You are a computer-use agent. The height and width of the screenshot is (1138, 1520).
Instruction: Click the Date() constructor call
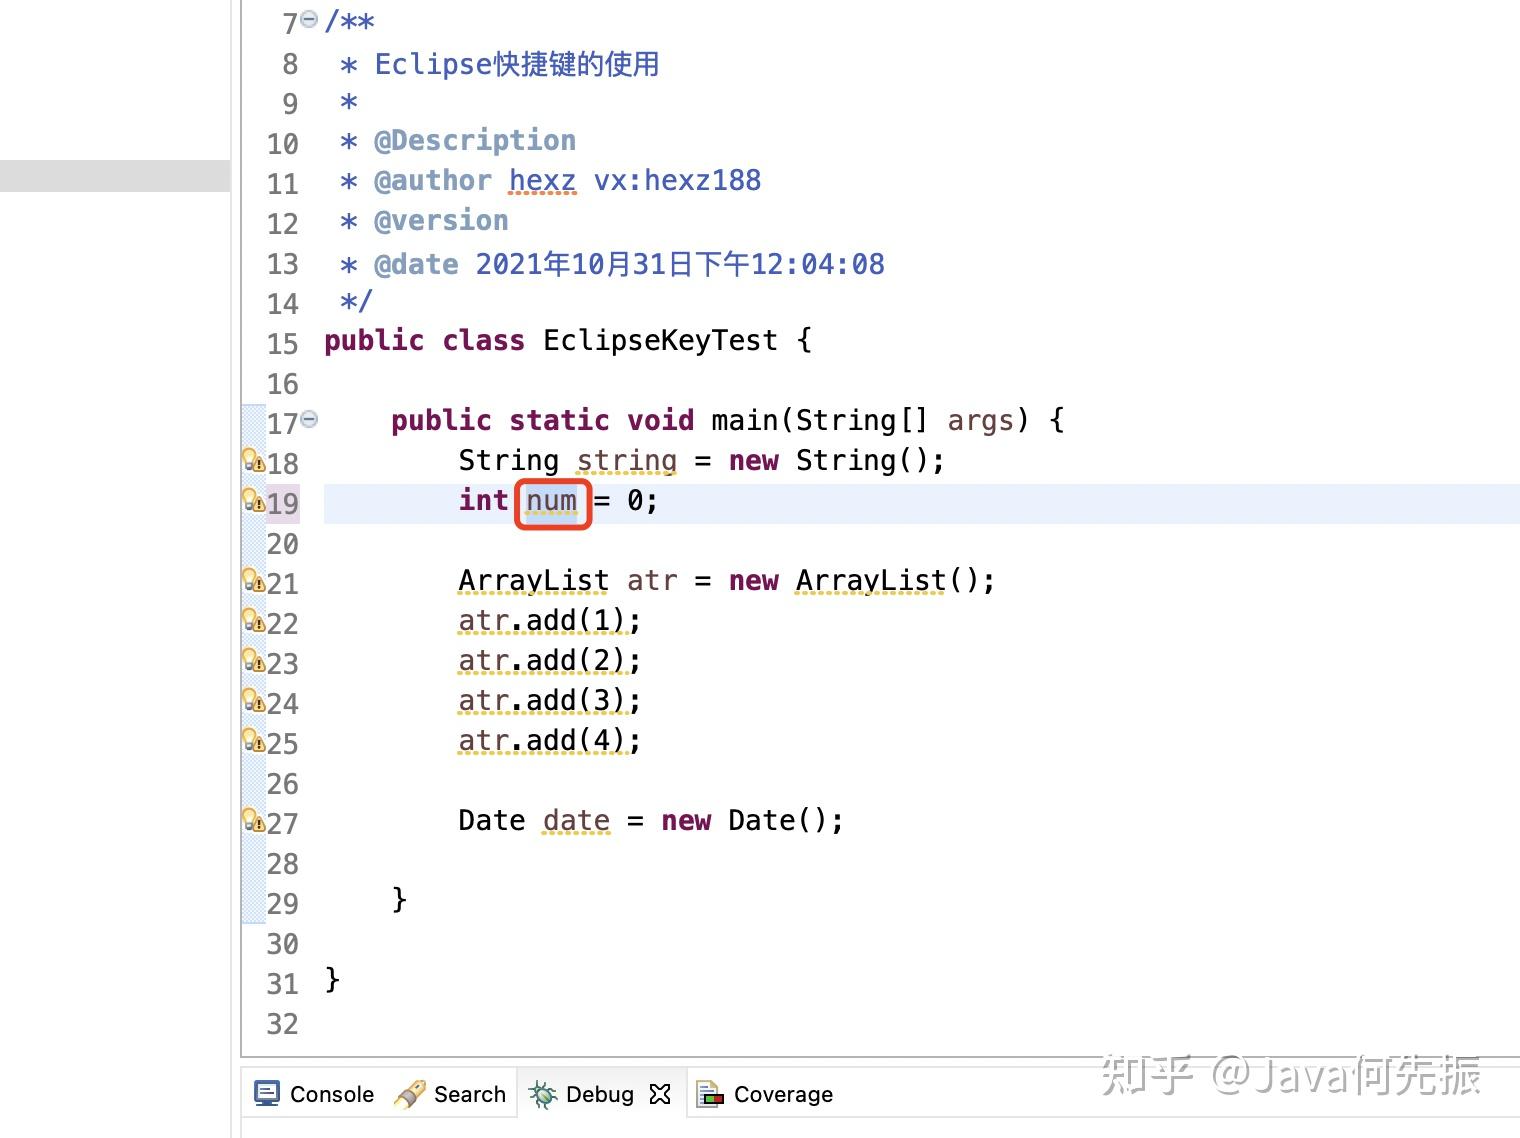coord(786,821)
